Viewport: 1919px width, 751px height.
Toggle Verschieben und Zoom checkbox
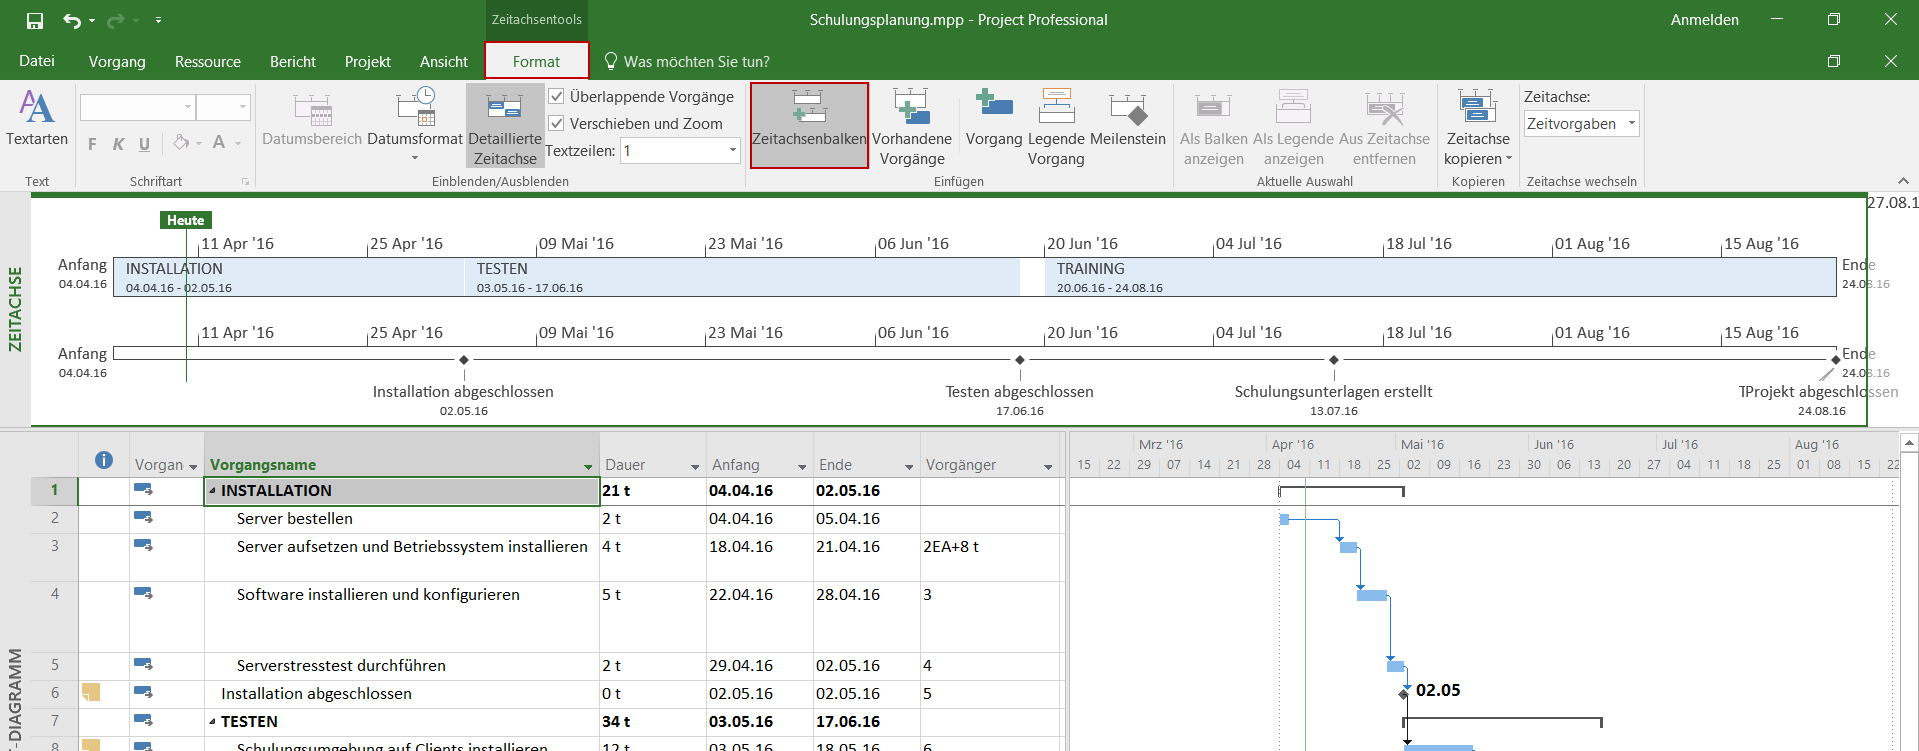click(x=557, y=124)
